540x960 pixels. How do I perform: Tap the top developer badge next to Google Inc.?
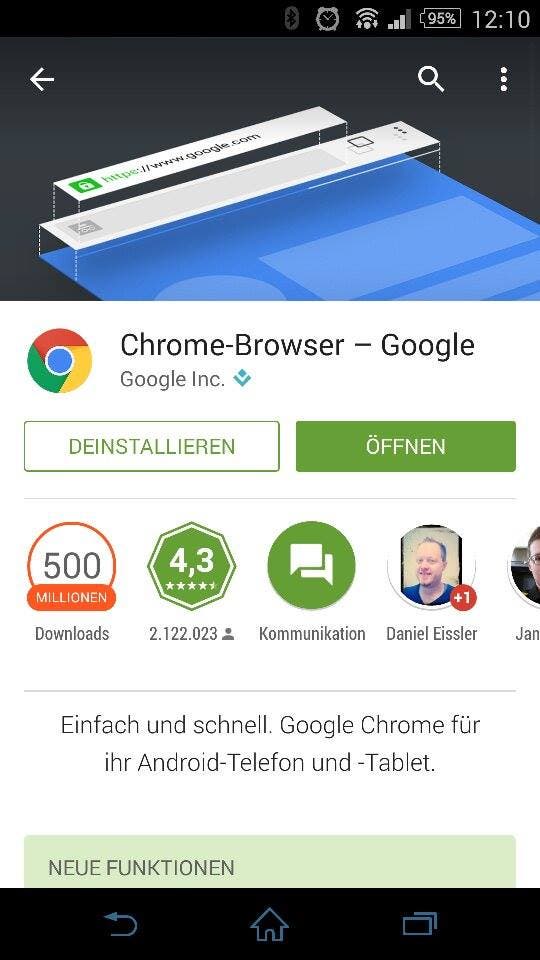(x=242, y=379)
